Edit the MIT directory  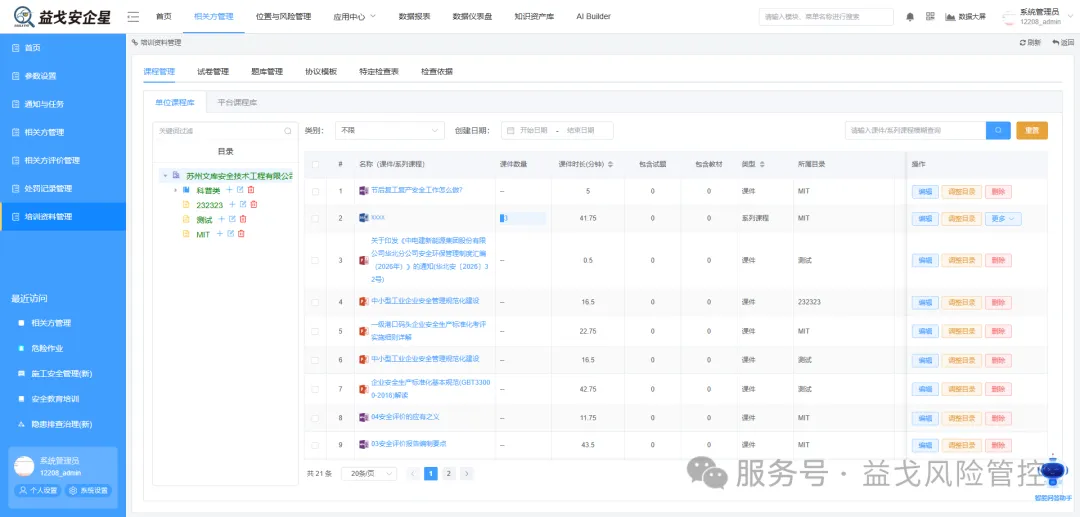(x=230, y=234)
